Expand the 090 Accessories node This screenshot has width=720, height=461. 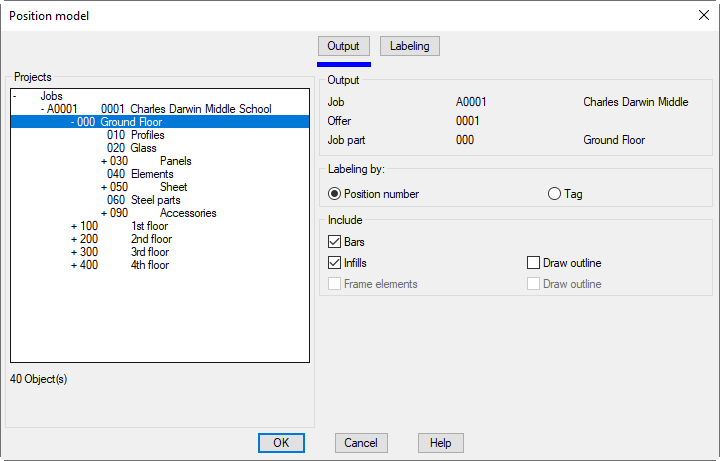[104, 213]
